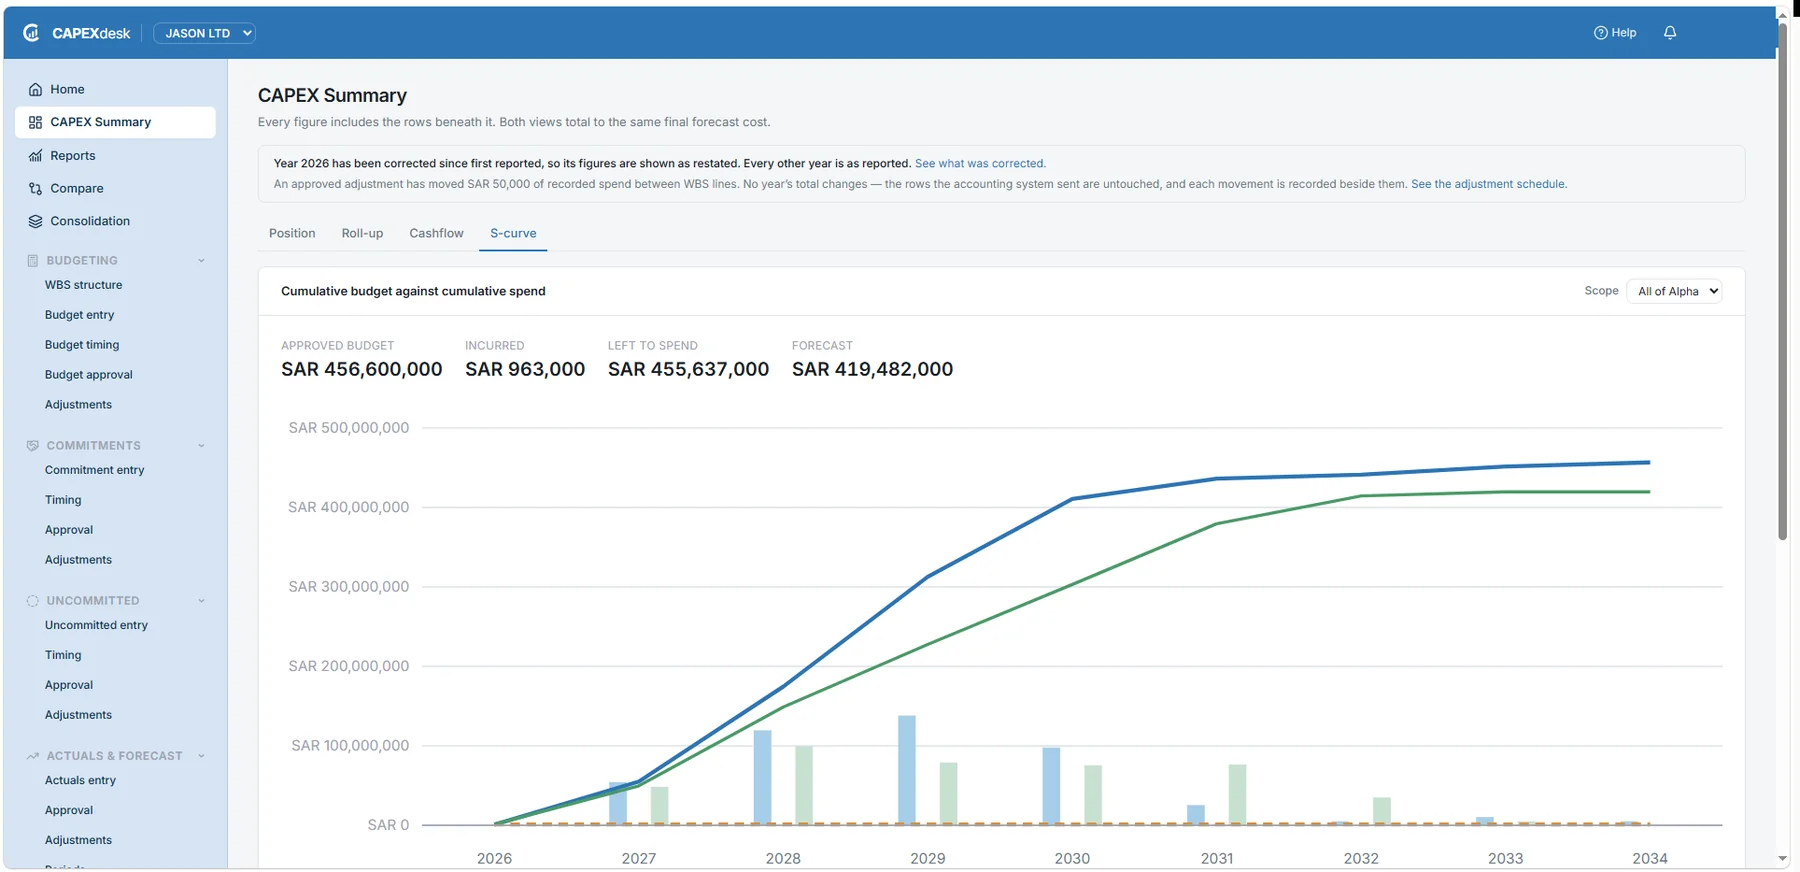Screen dimensions: 1800x872
Task: Click the Home house icon
Action: pyautogui.click(x=35, y=89)
